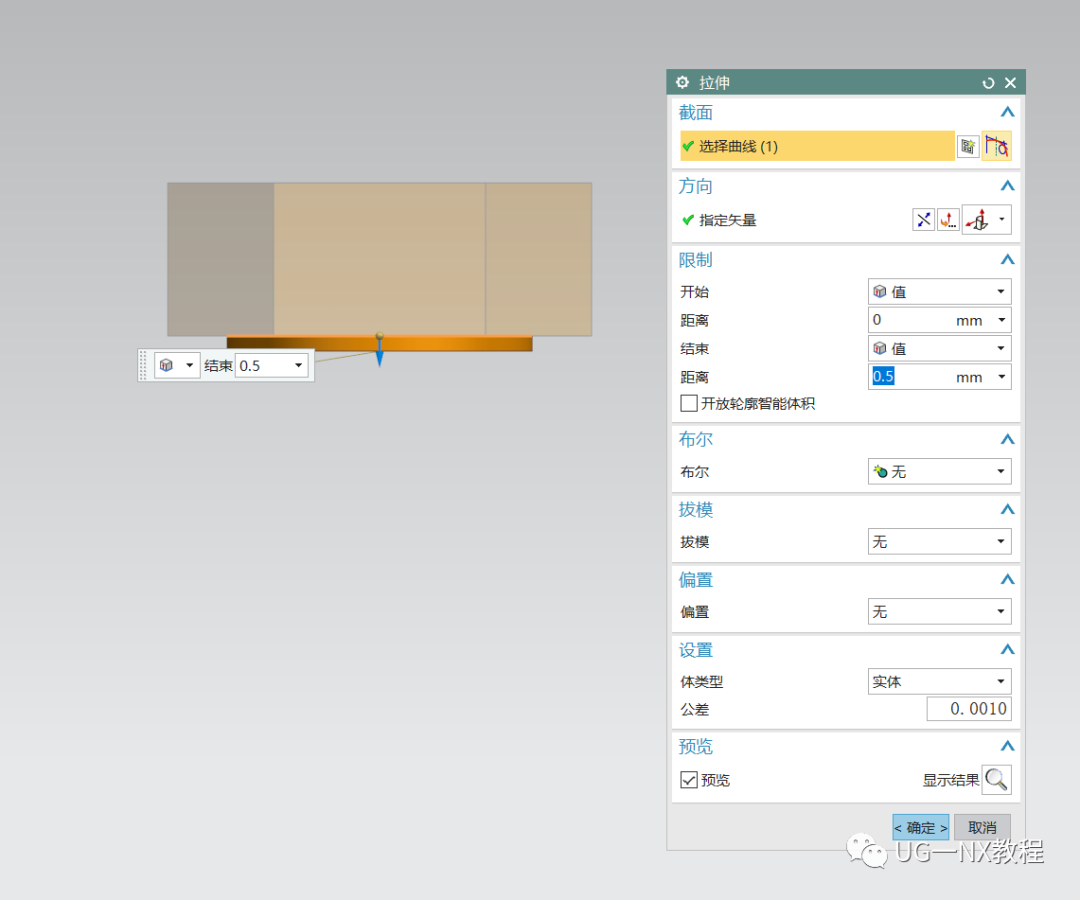
Task: Click the 确定 button
Action: [921, 827]
